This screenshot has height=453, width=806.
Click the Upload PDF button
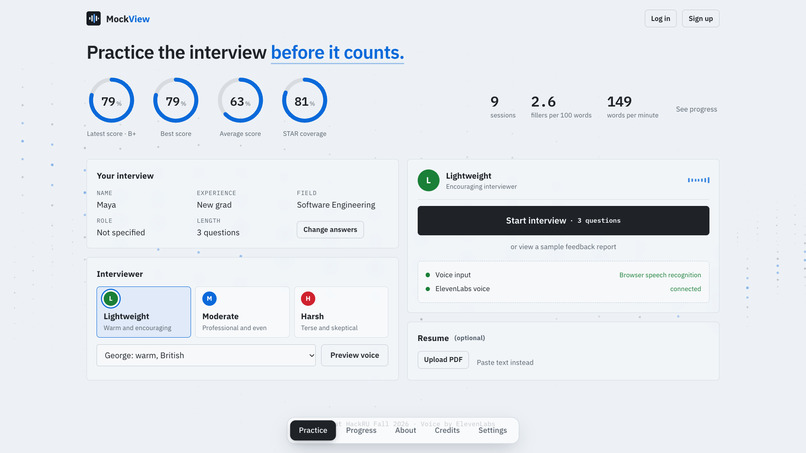(x=443, y=360)
